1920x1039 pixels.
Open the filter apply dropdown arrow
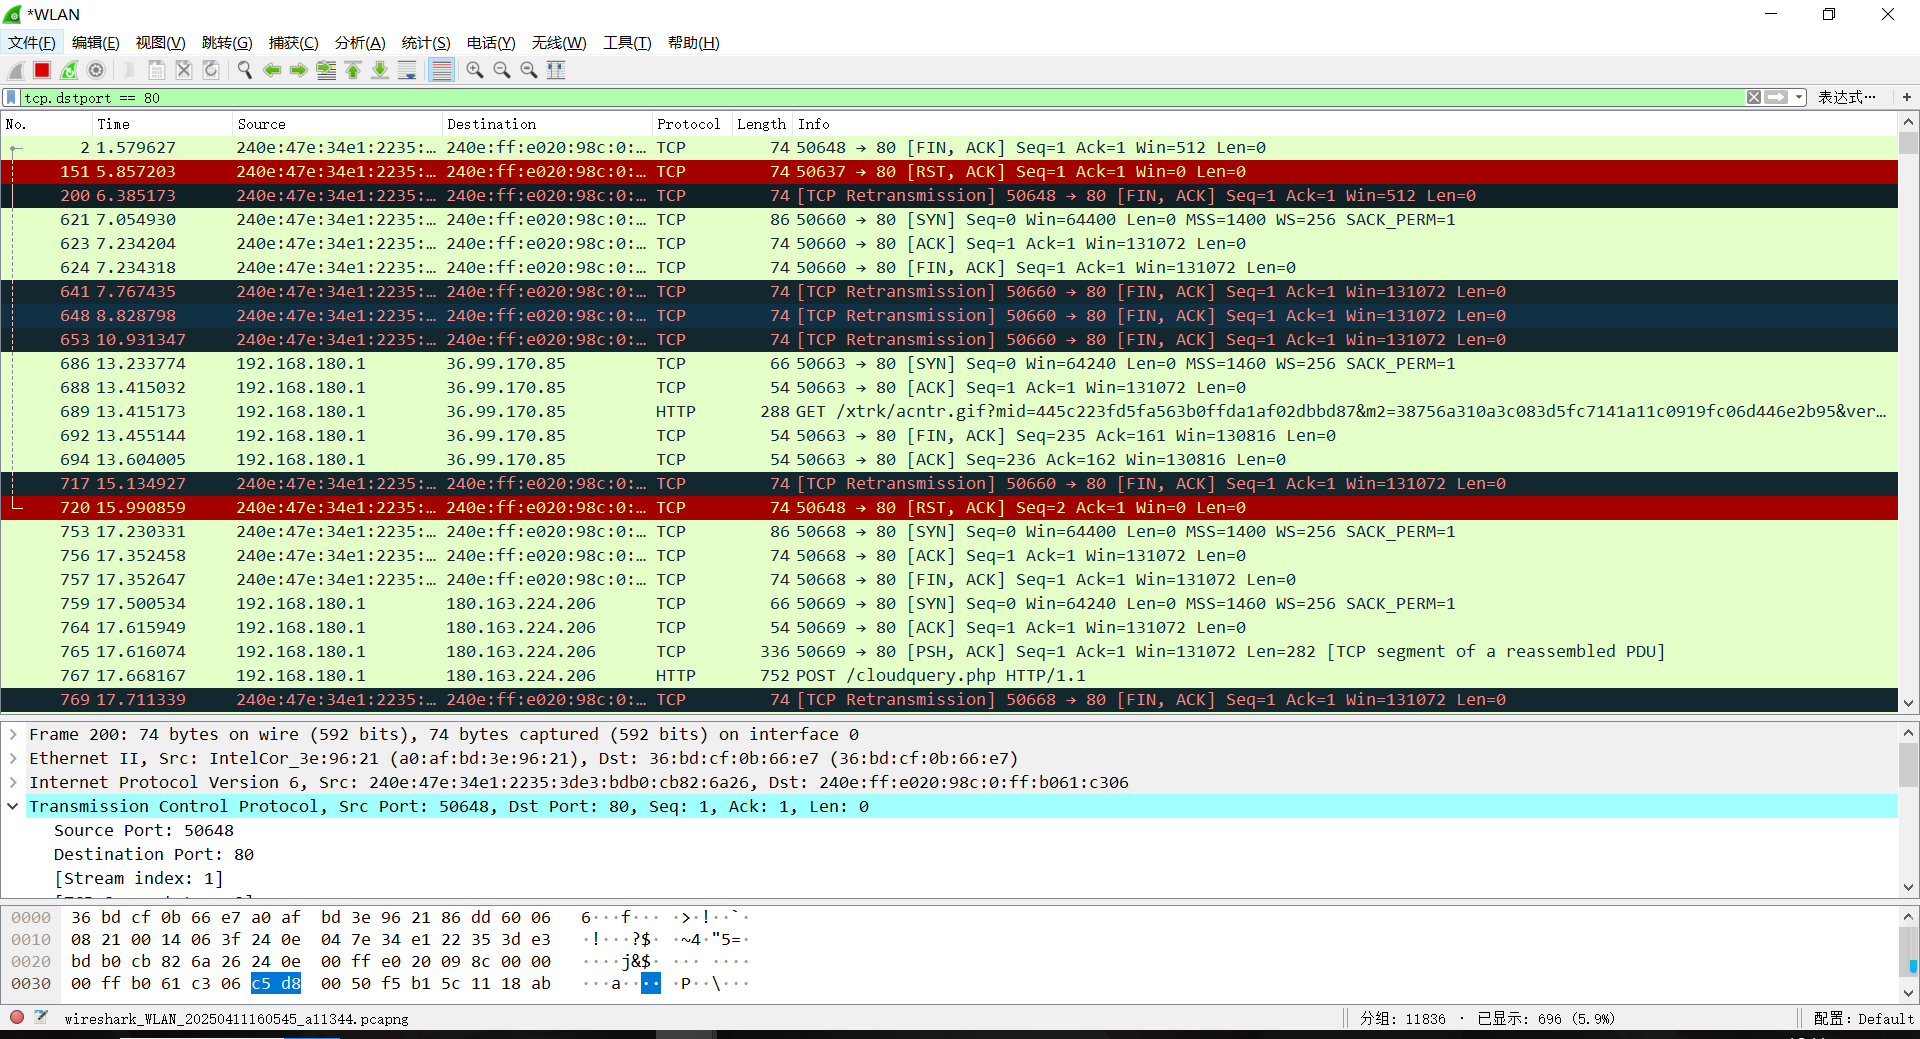point(1797,97)
